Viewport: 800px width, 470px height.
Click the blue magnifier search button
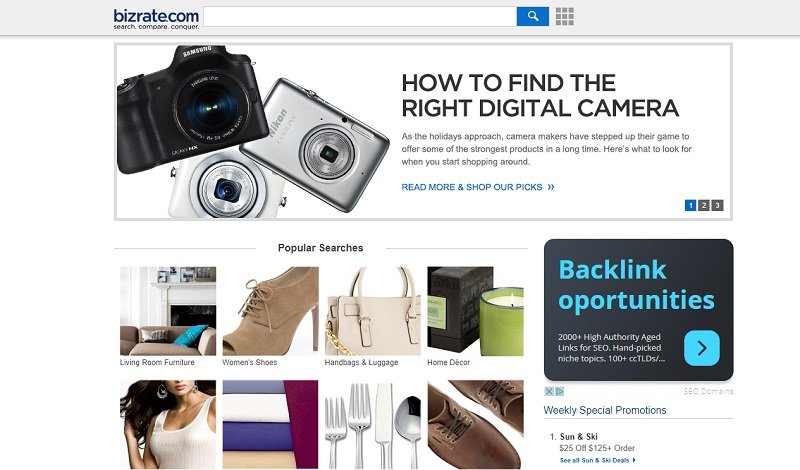[x=532, y=16]
